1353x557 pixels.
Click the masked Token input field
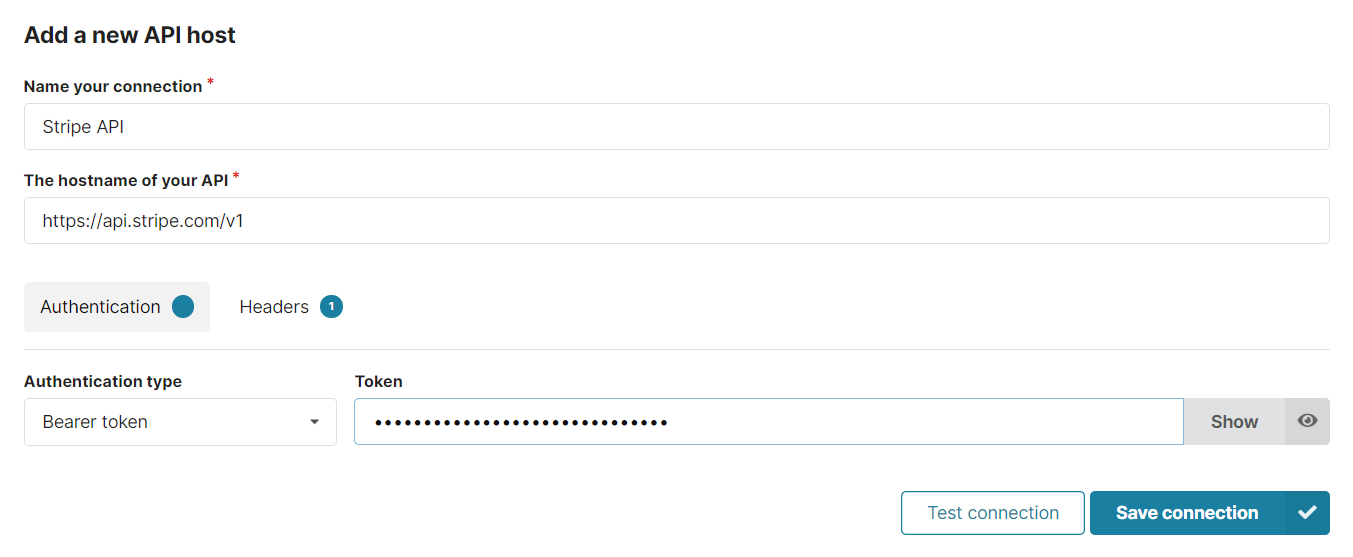point(768,422)
